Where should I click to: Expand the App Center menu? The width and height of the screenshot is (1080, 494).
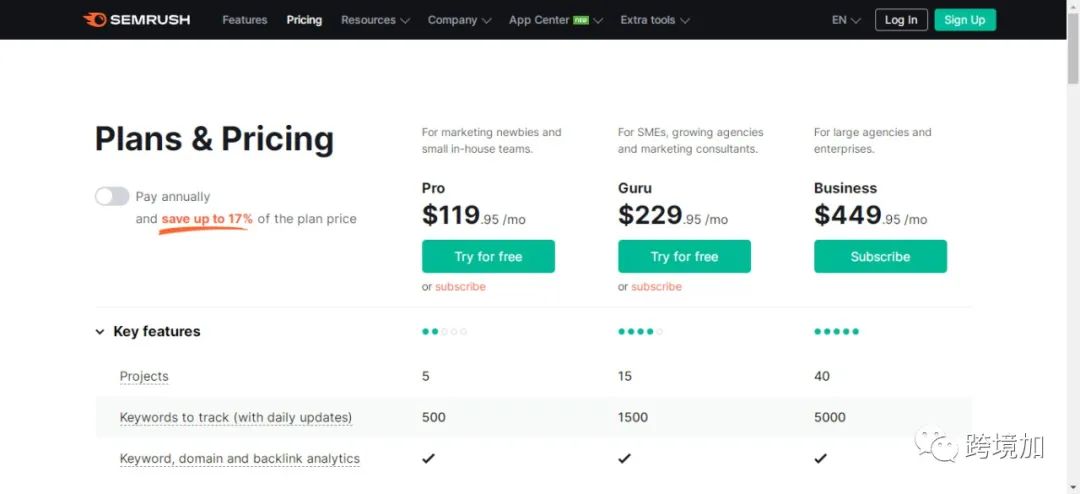pos(556,20)
